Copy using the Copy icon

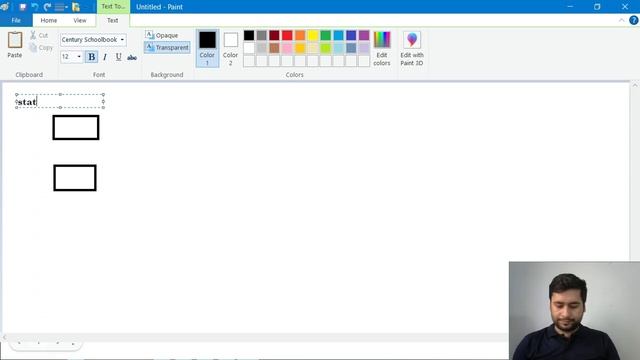[x=33, y=47]
